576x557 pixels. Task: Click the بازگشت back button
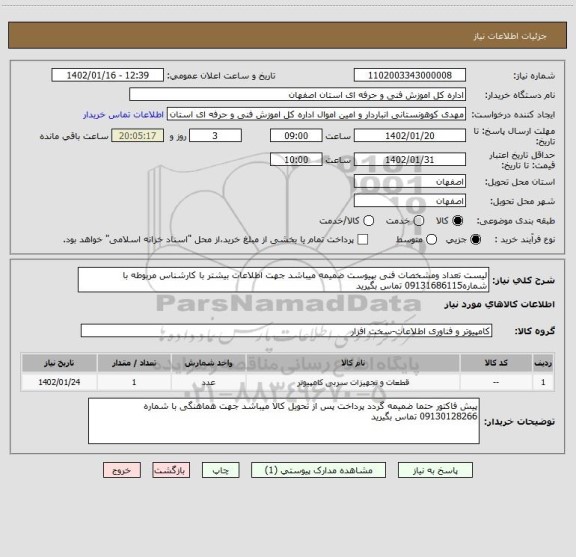(171, 470)
